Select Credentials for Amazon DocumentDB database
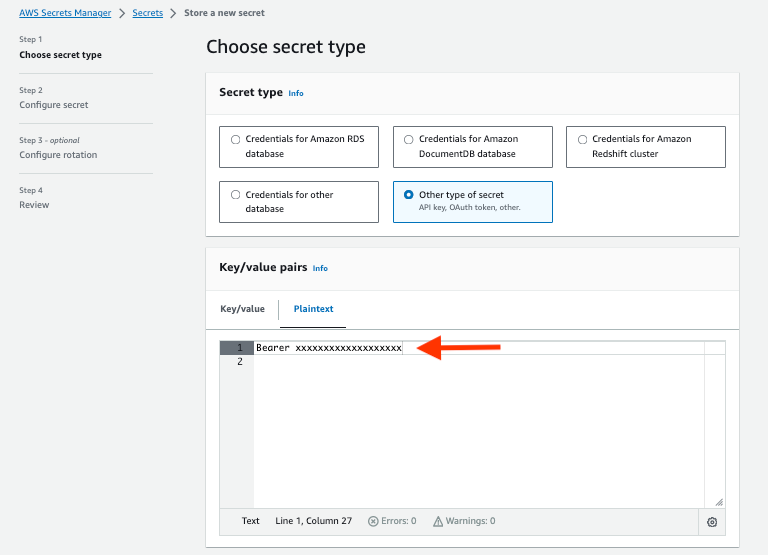The width and height of the screenshot is (768, 555). pos(473,147)
